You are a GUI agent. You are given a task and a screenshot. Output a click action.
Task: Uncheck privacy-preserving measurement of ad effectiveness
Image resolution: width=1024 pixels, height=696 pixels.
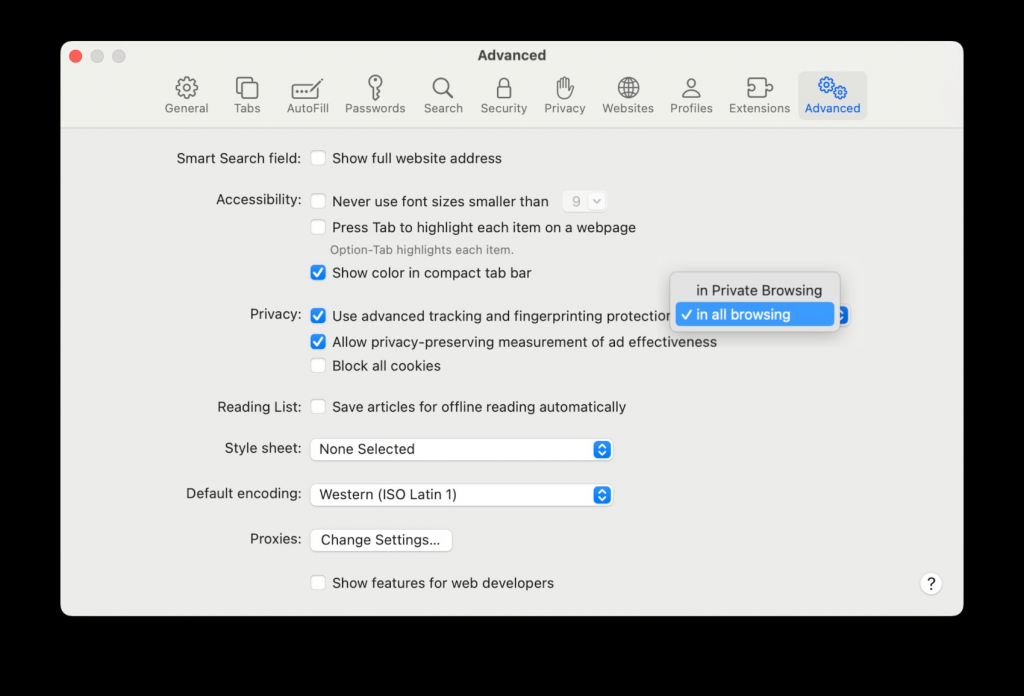point(318,341)
